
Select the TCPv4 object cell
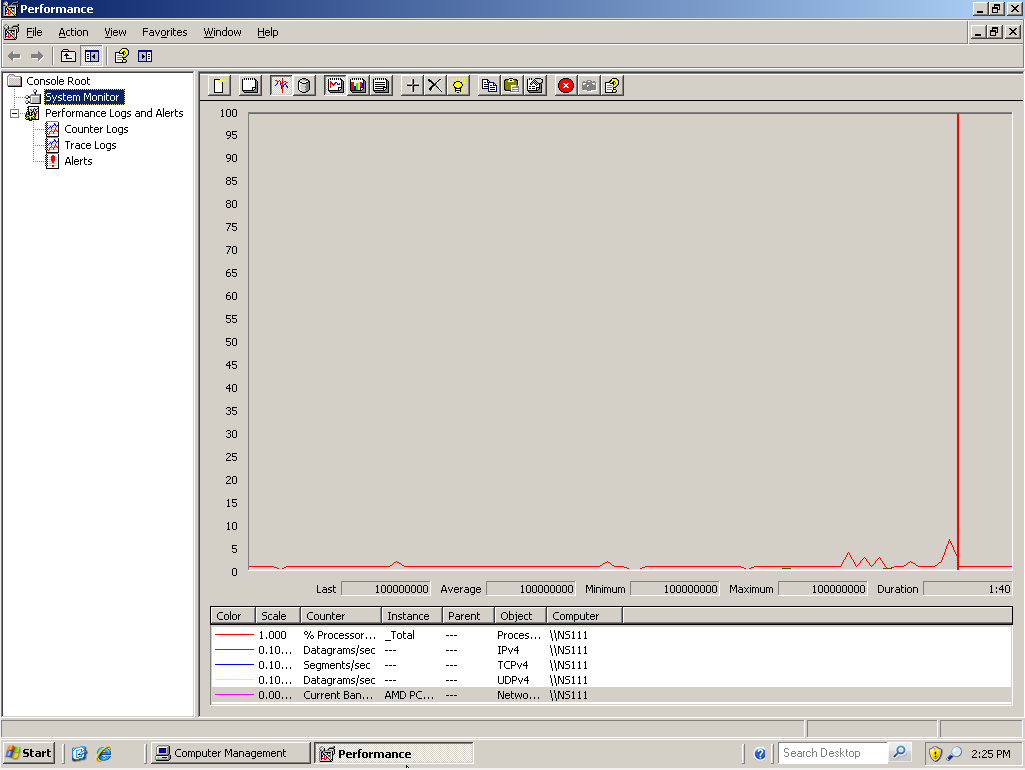pos(512,665)
